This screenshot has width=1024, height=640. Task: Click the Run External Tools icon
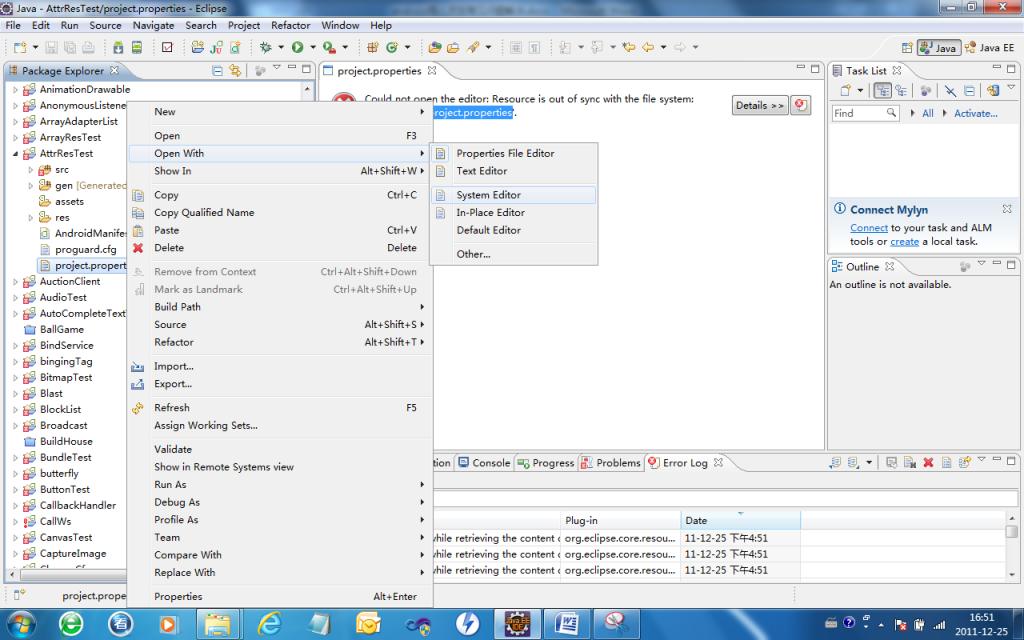[x=329, y=47]
